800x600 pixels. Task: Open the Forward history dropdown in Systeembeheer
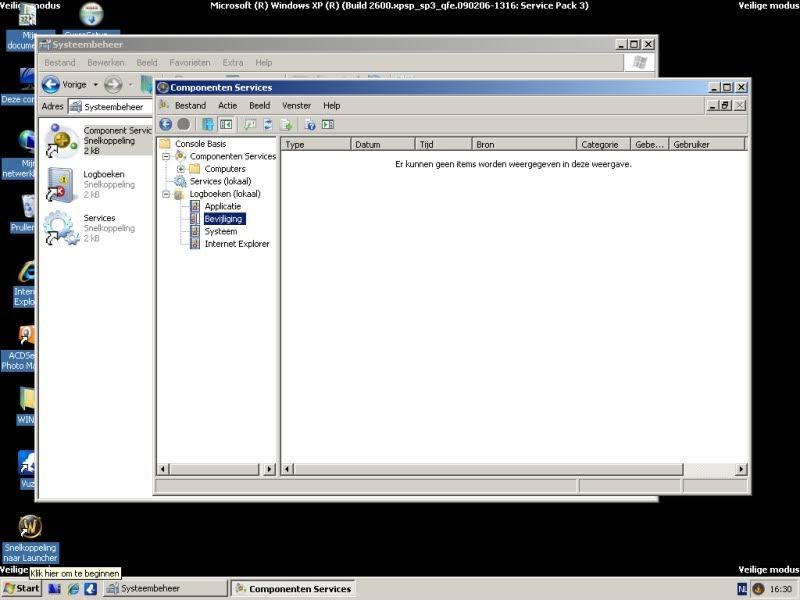click(x=131, y=84)
